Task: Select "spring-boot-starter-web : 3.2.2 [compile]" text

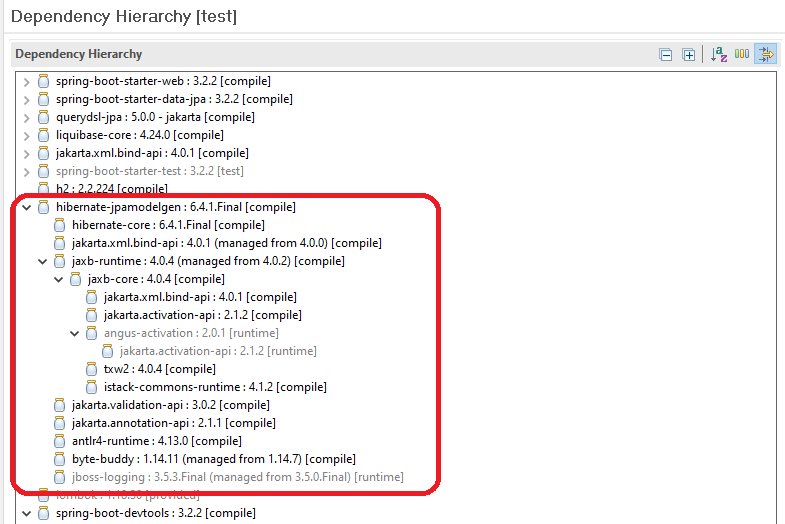Action: [163, 81]
